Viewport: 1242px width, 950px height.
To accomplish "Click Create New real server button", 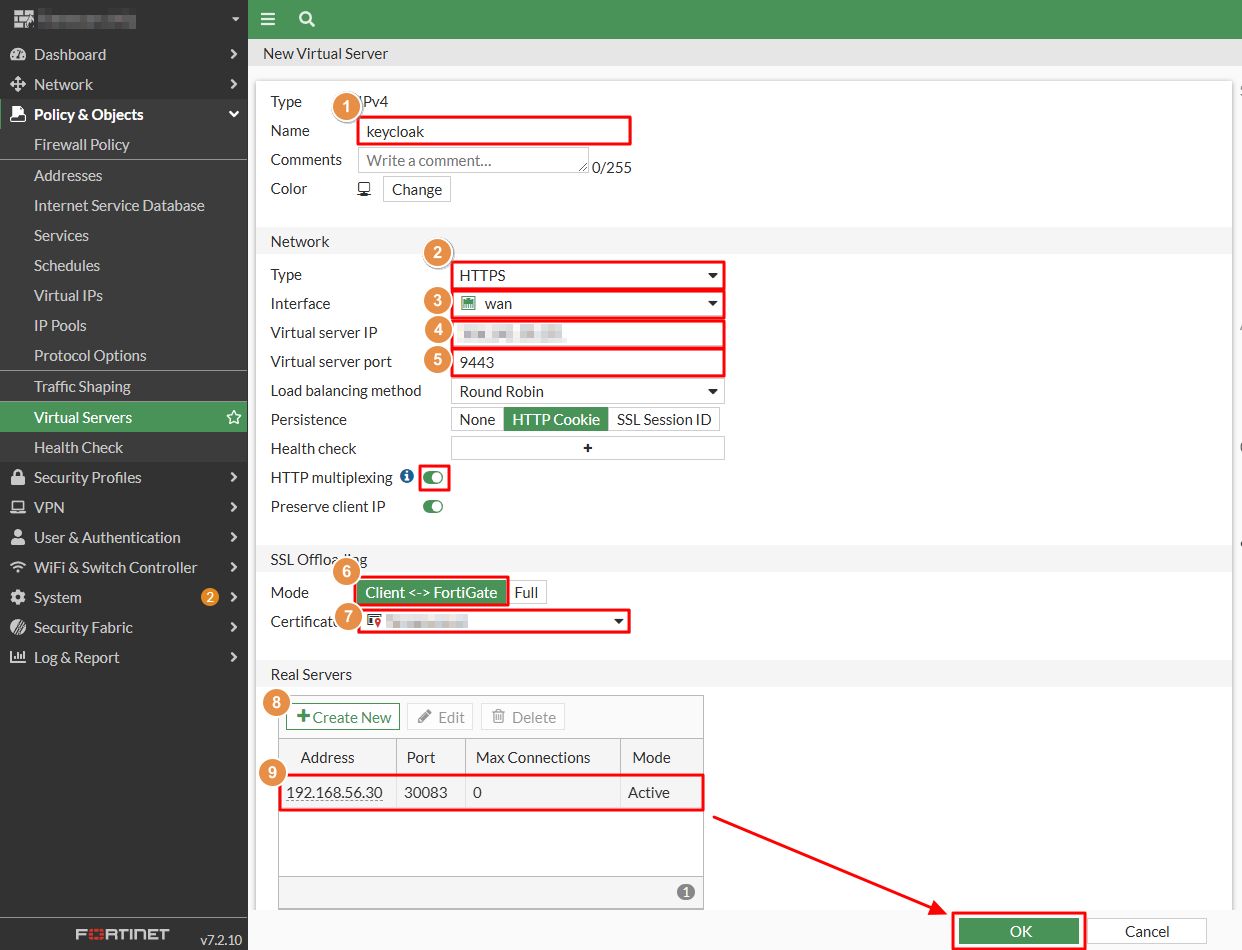I will click(343, 717).
